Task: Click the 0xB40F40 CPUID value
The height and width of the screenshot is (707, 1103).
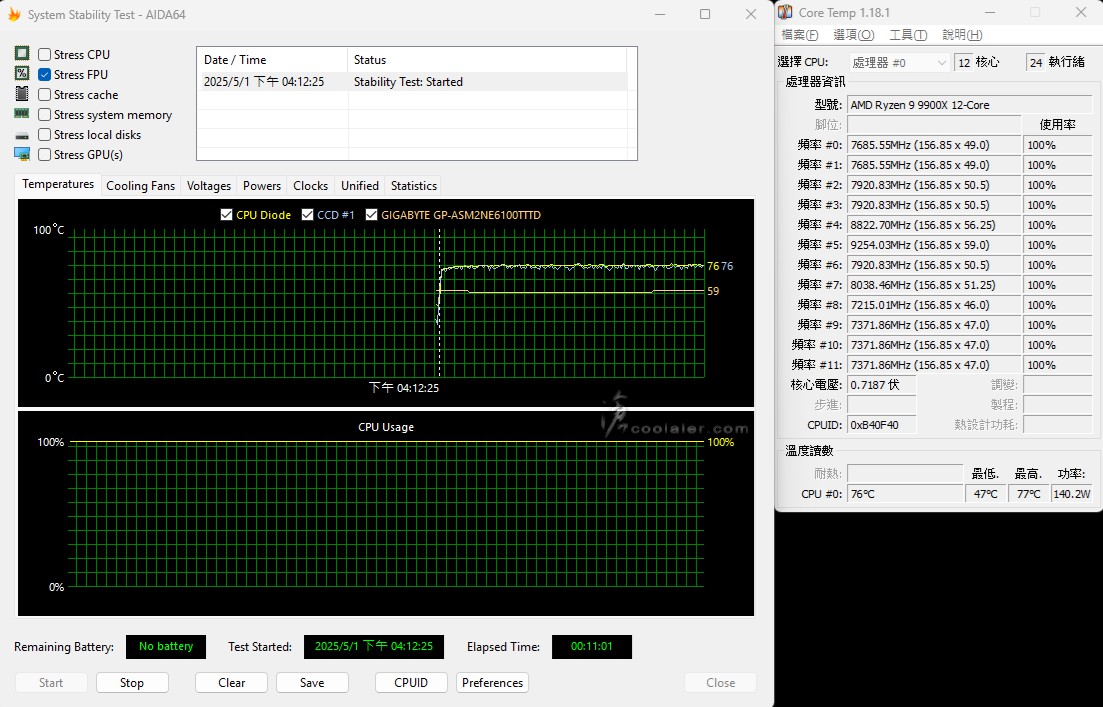Action: coord(881,425)
